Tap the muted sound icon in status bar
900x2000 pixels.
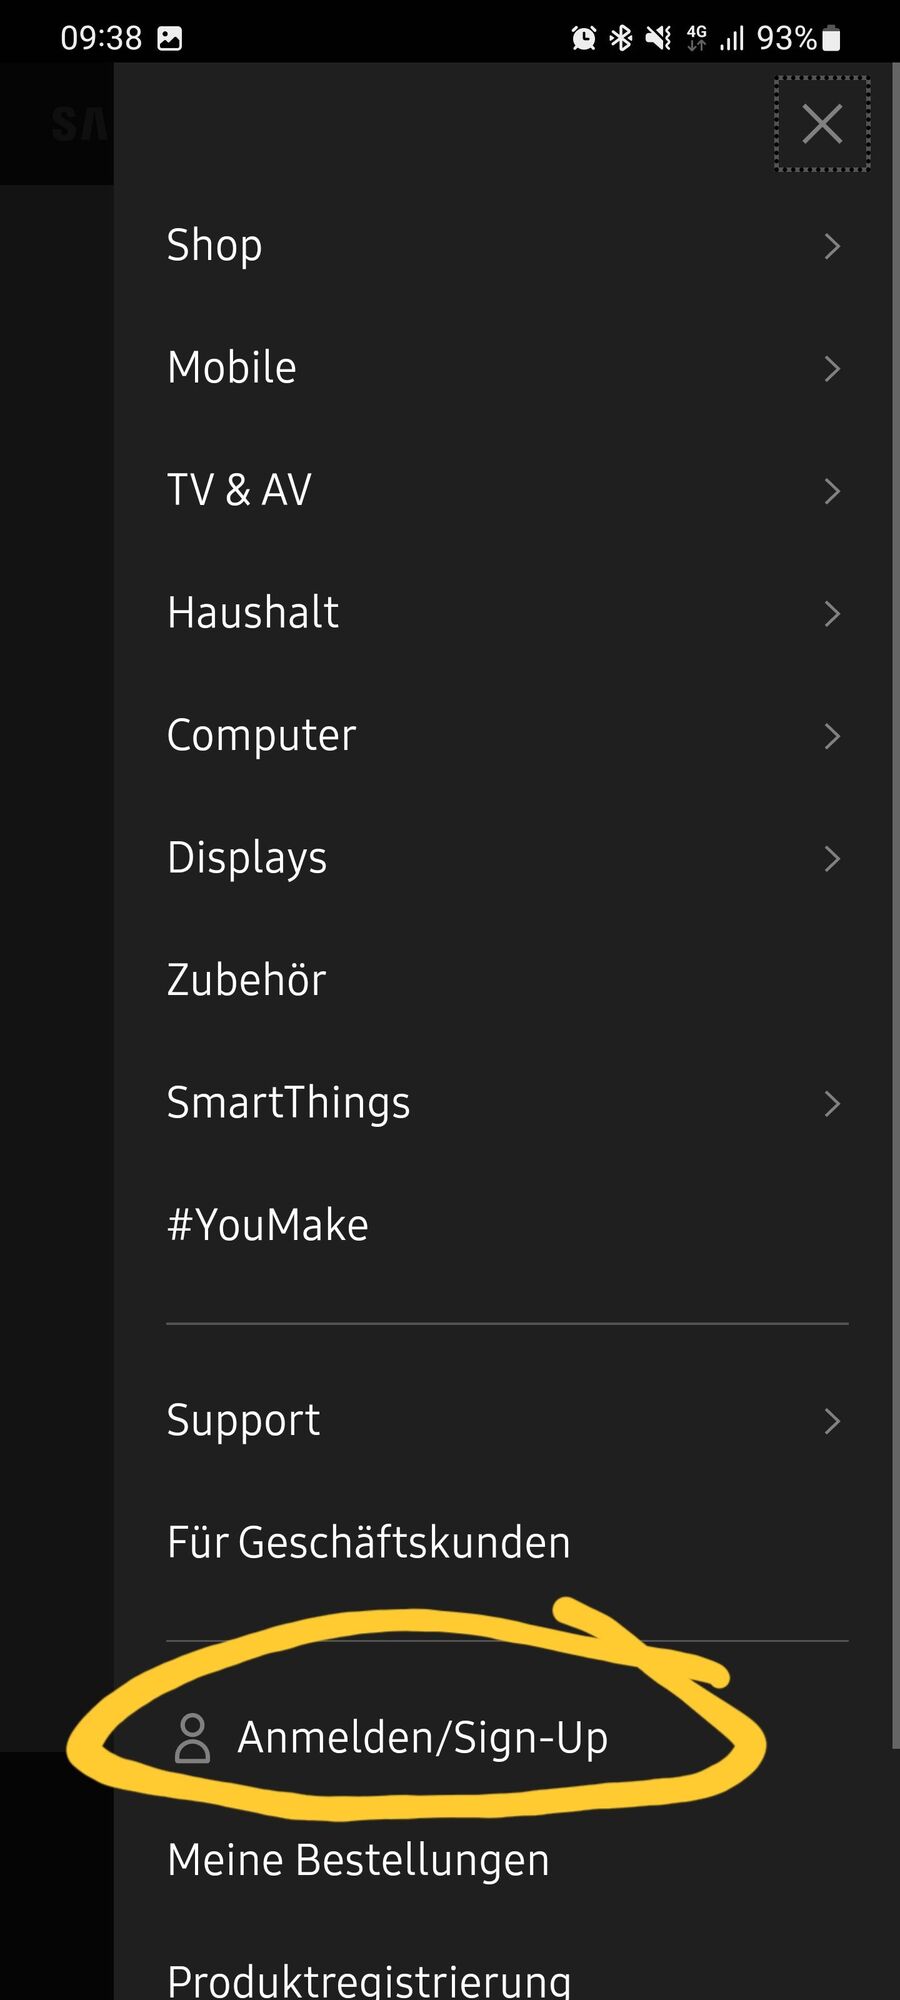pyautogui.click(x=658, y=39)
